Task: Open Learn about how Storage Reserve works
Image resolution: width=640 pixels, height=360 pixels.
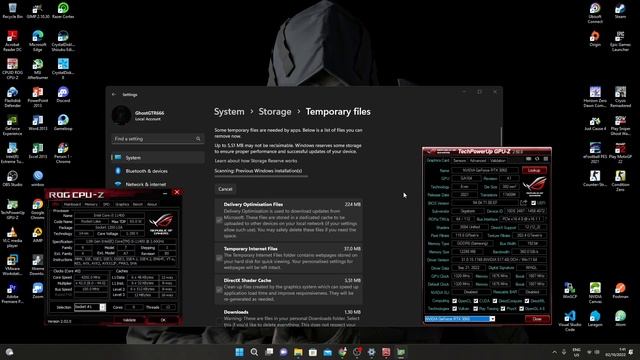Action: click(256, 161)
